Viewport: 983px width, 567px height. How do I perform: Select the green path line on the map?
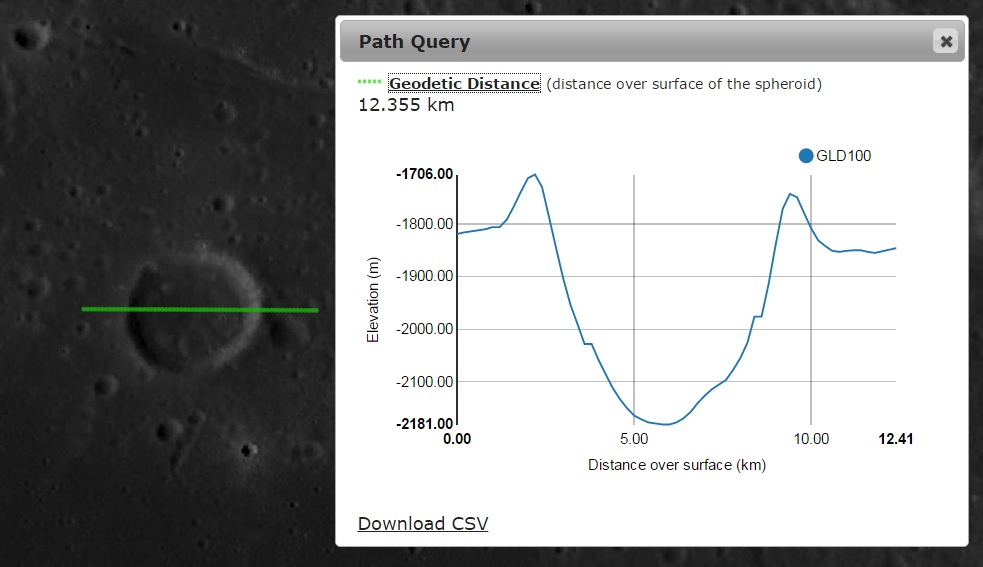[200, 309]
